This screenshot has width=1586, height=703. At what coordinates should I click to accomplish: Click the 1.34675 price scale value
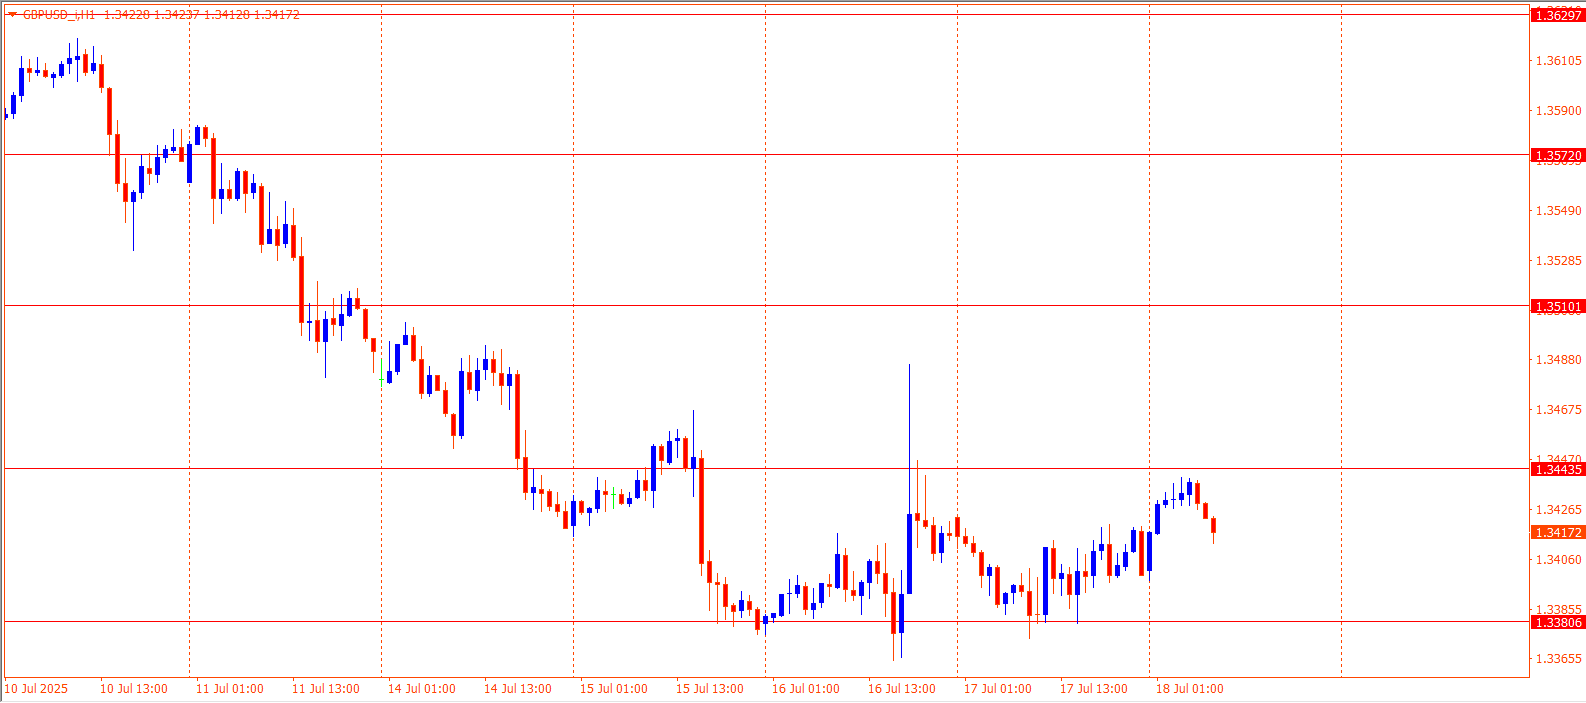(x=1559, y=410)
